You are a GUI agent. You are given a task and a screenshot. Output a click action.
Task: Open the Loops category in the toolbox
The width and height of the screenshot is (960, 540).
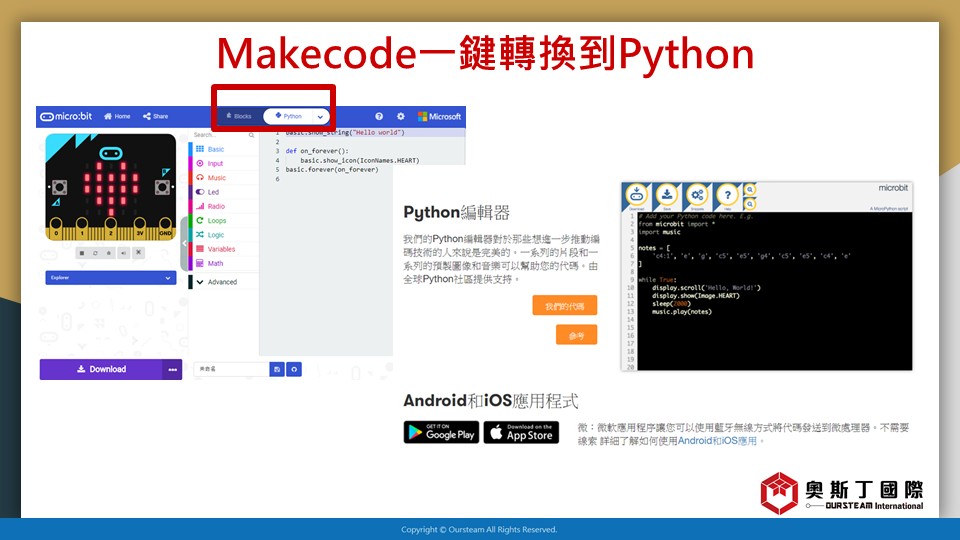[x=223, y=220]
